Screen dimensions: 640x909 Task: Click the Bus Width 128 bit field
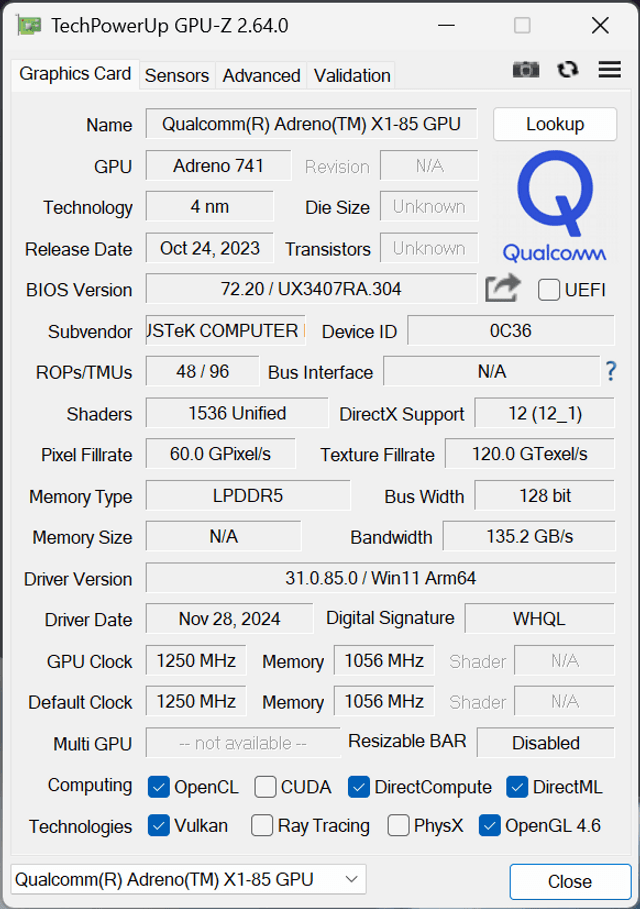[544, 495]
